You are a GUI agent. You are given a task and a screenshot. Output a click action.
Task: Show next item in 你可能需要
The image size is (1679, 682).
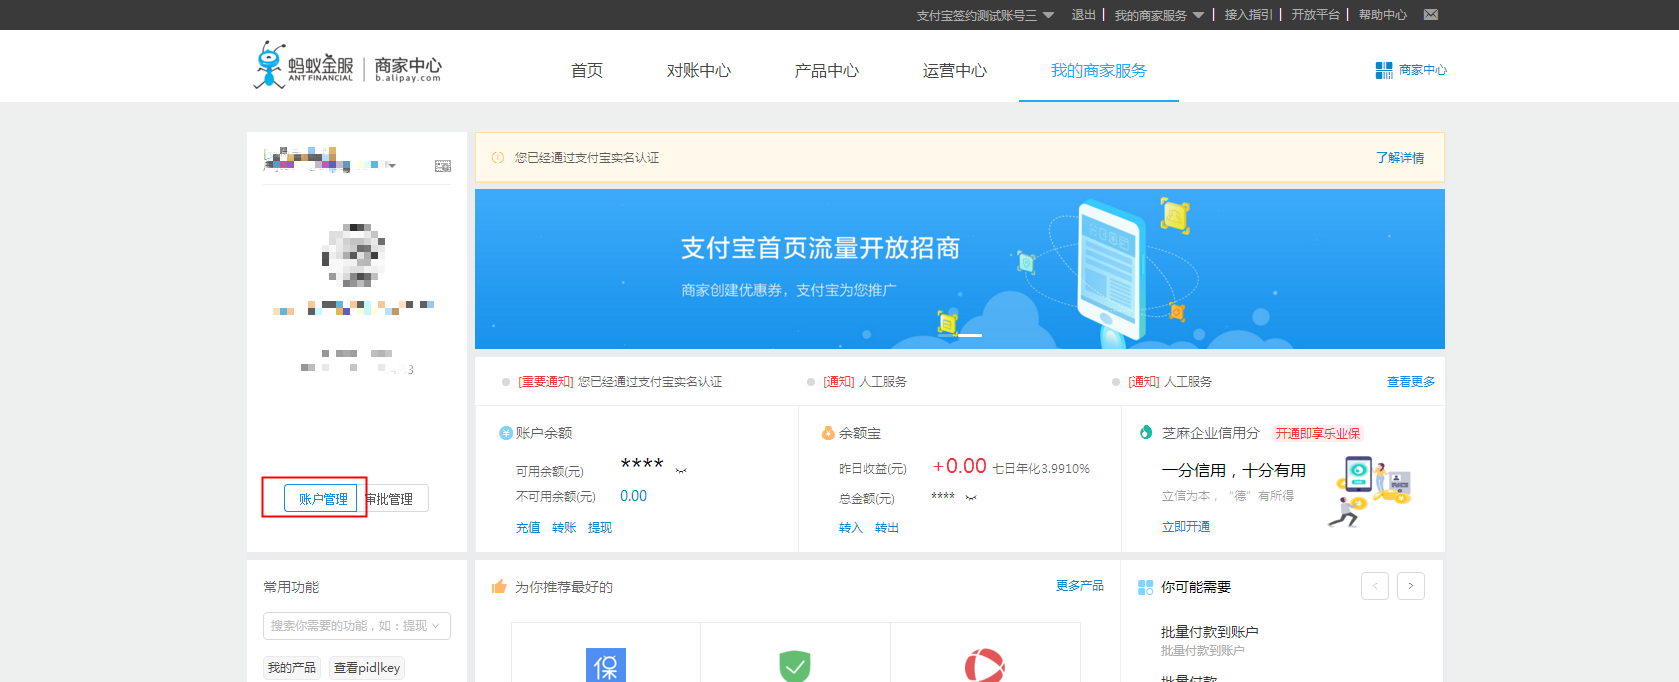point(1411,586)
